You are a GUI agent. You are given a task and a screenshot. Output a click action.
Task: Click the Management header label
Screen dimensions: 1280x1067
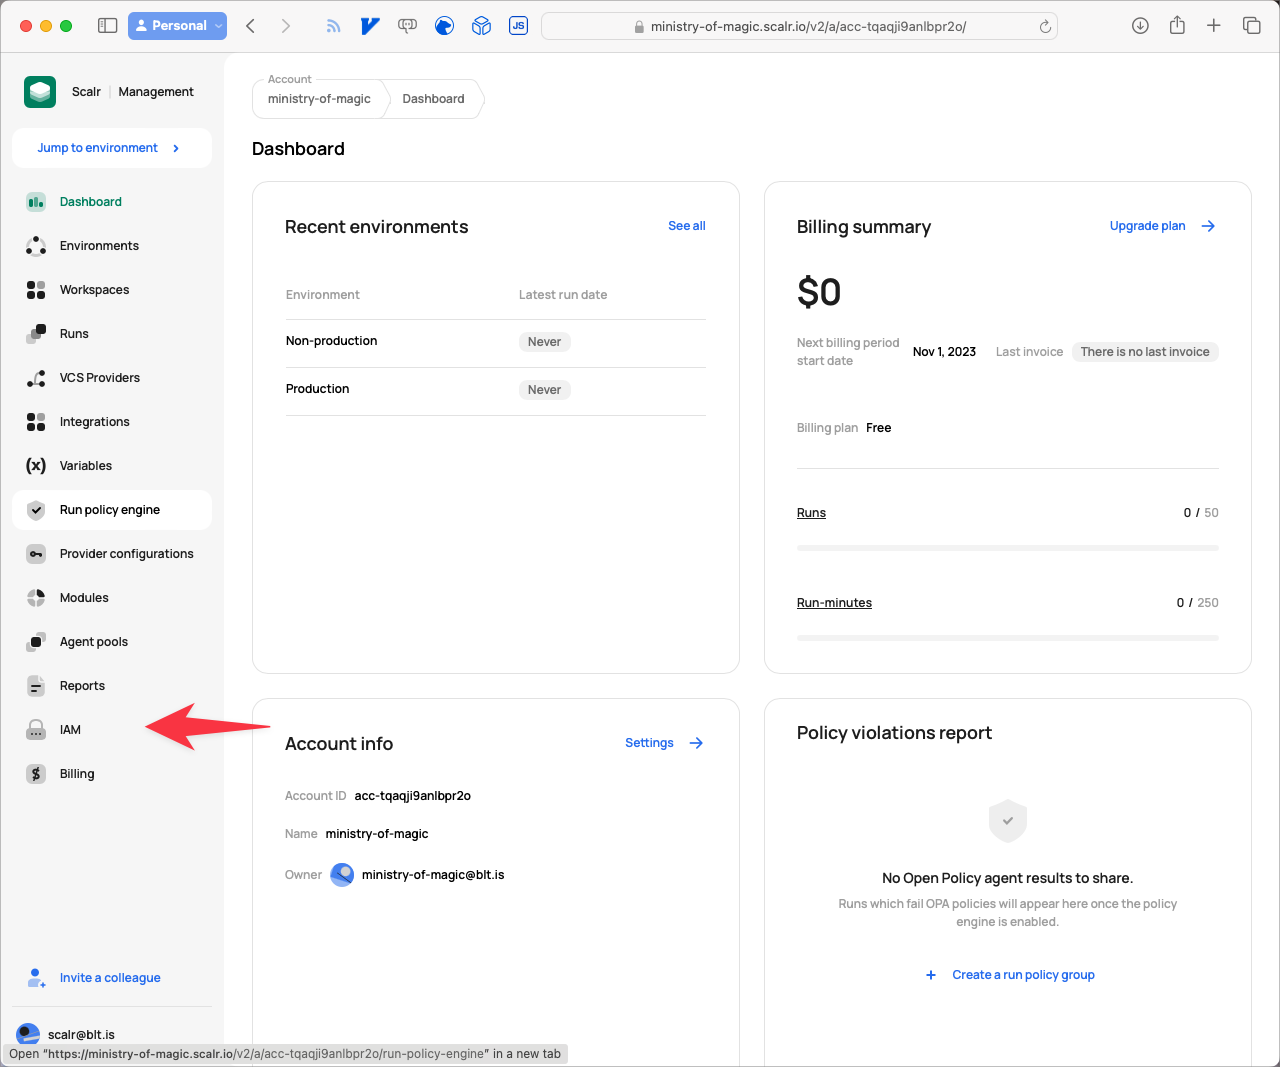coord(156,92)
